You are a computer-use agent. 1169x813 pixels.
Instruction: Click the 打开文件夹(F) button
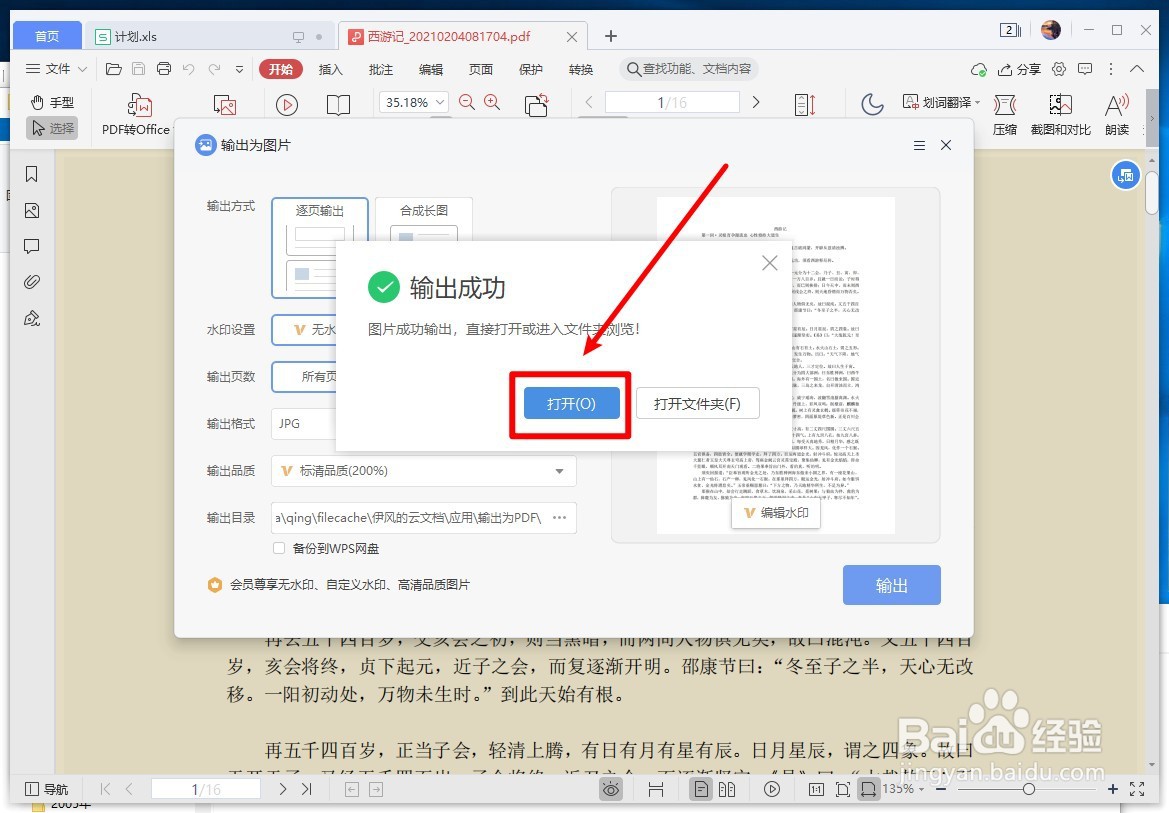tap(697, 404)
